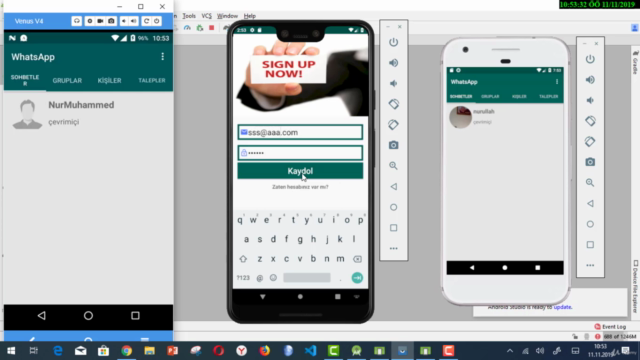Open the Help menu in Android Studio

[x=249, y=16]
